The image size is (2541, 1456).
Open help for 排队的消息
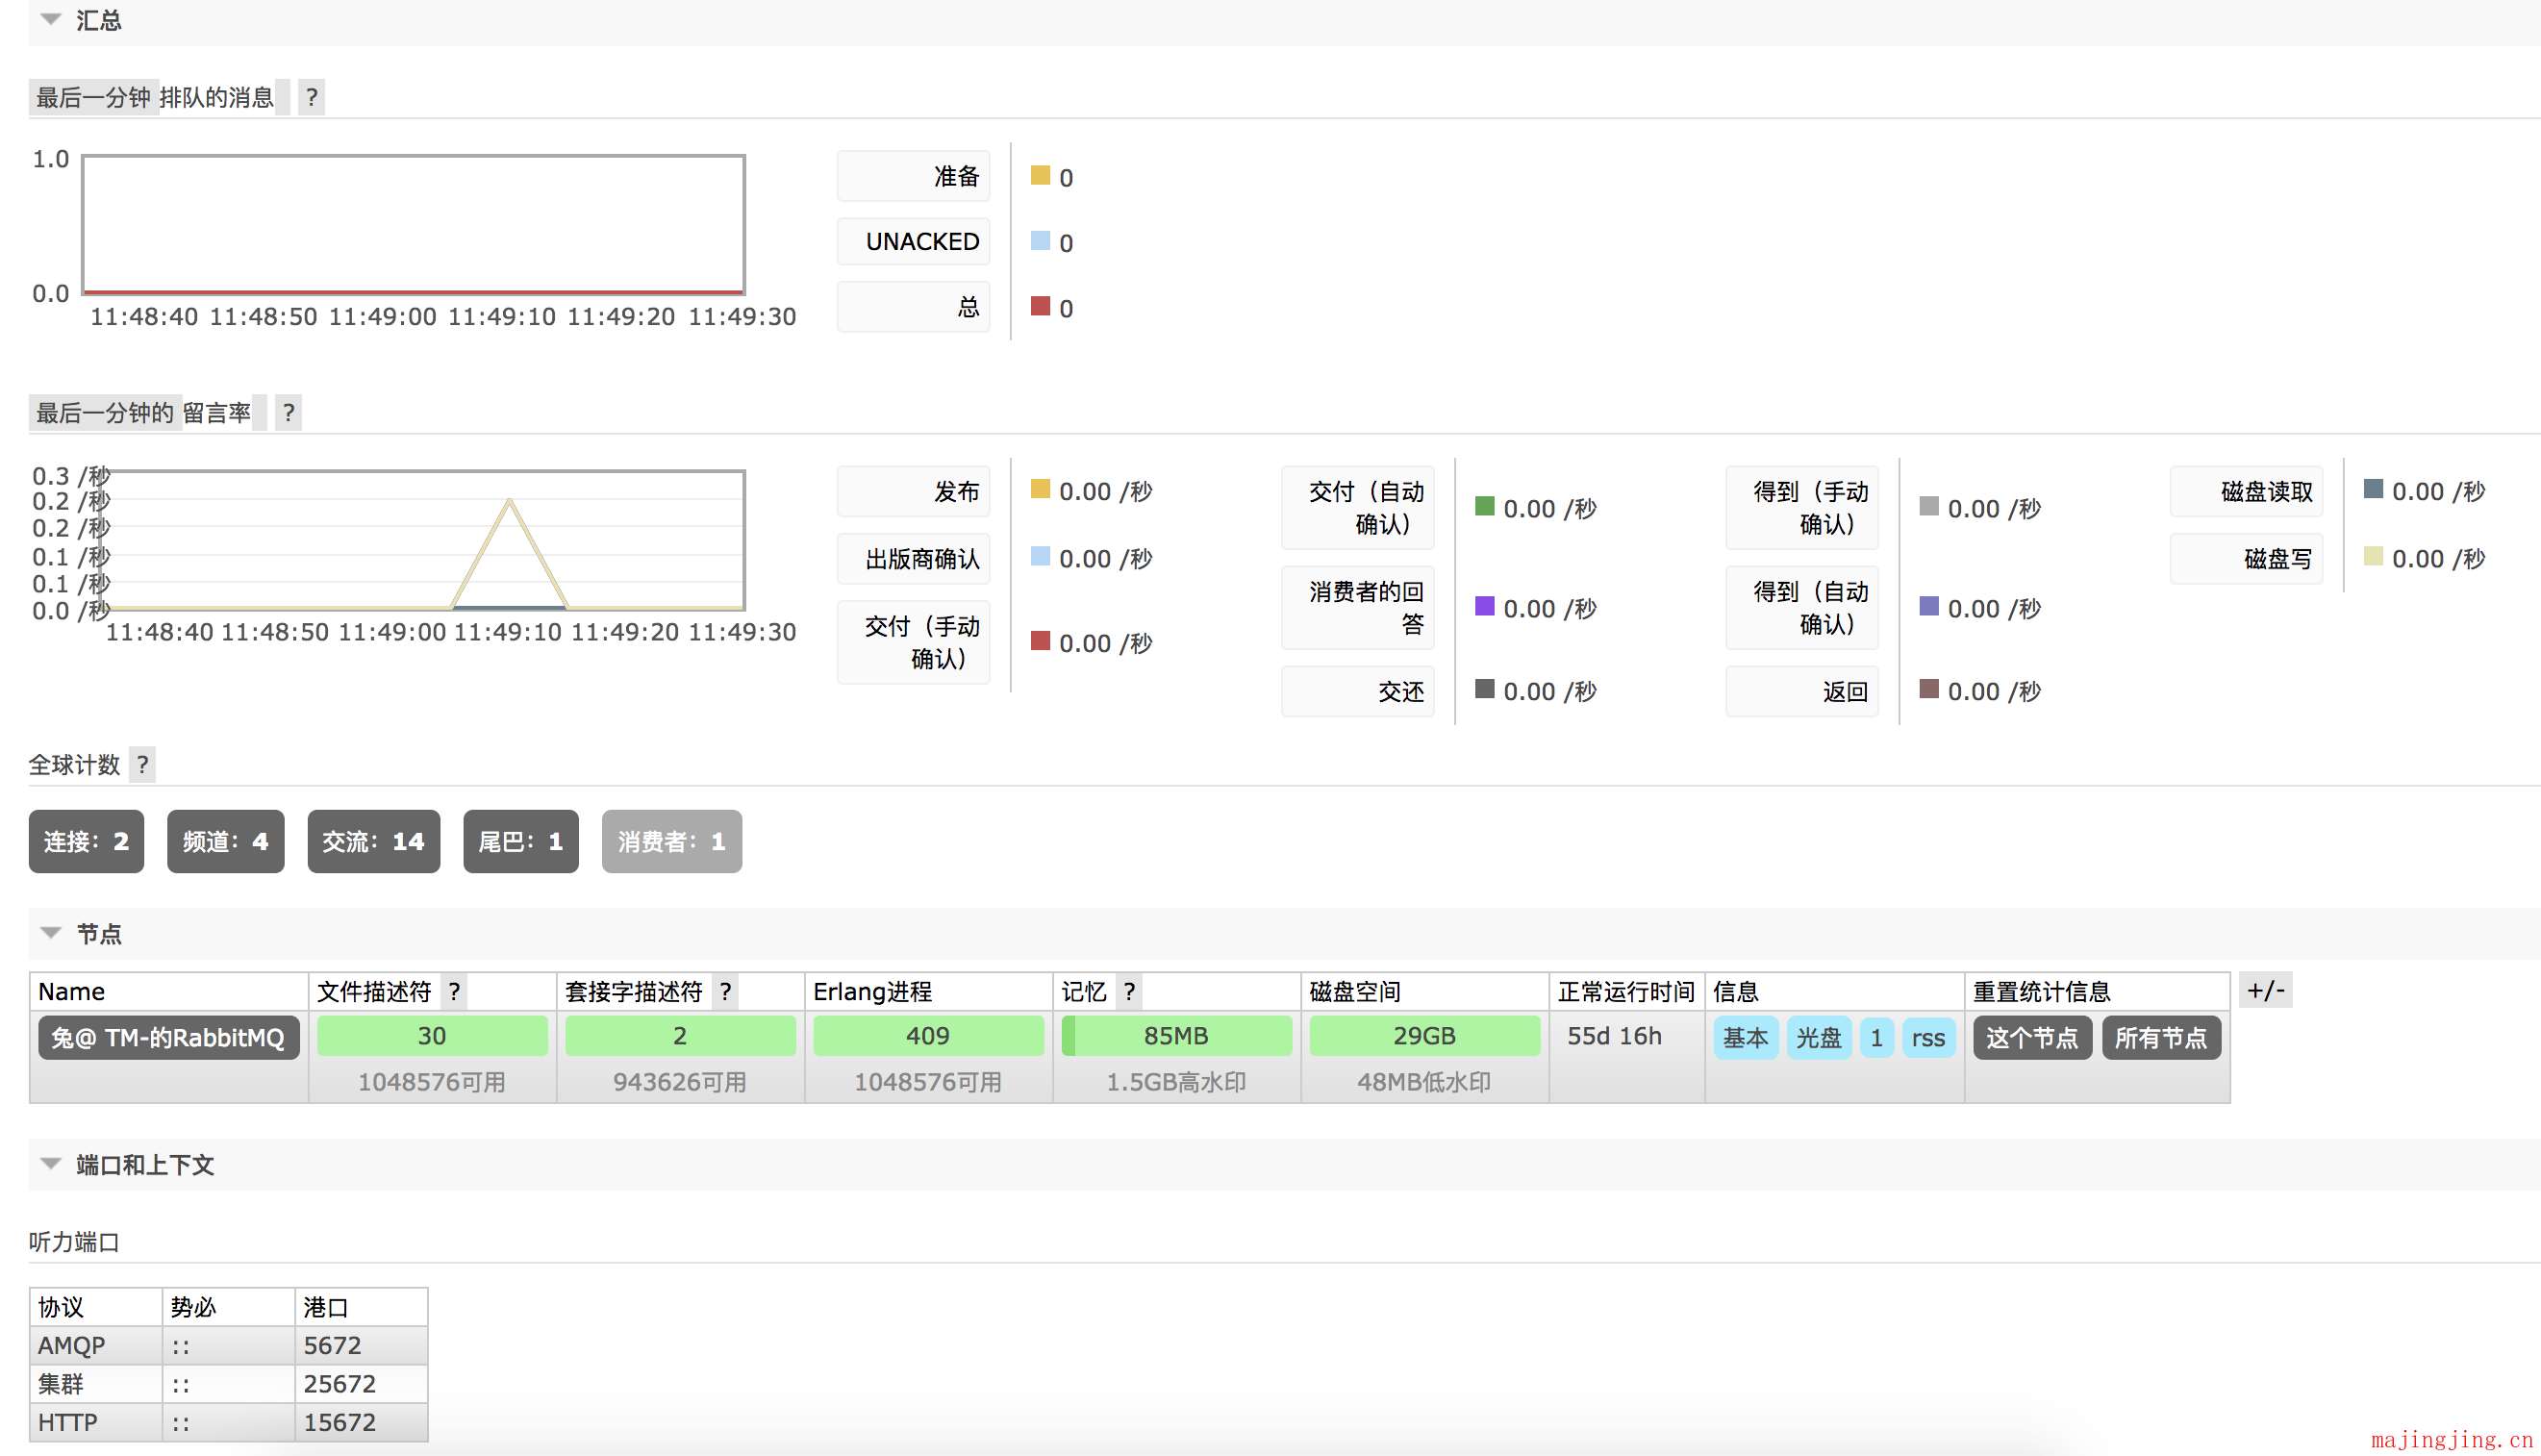312,97
